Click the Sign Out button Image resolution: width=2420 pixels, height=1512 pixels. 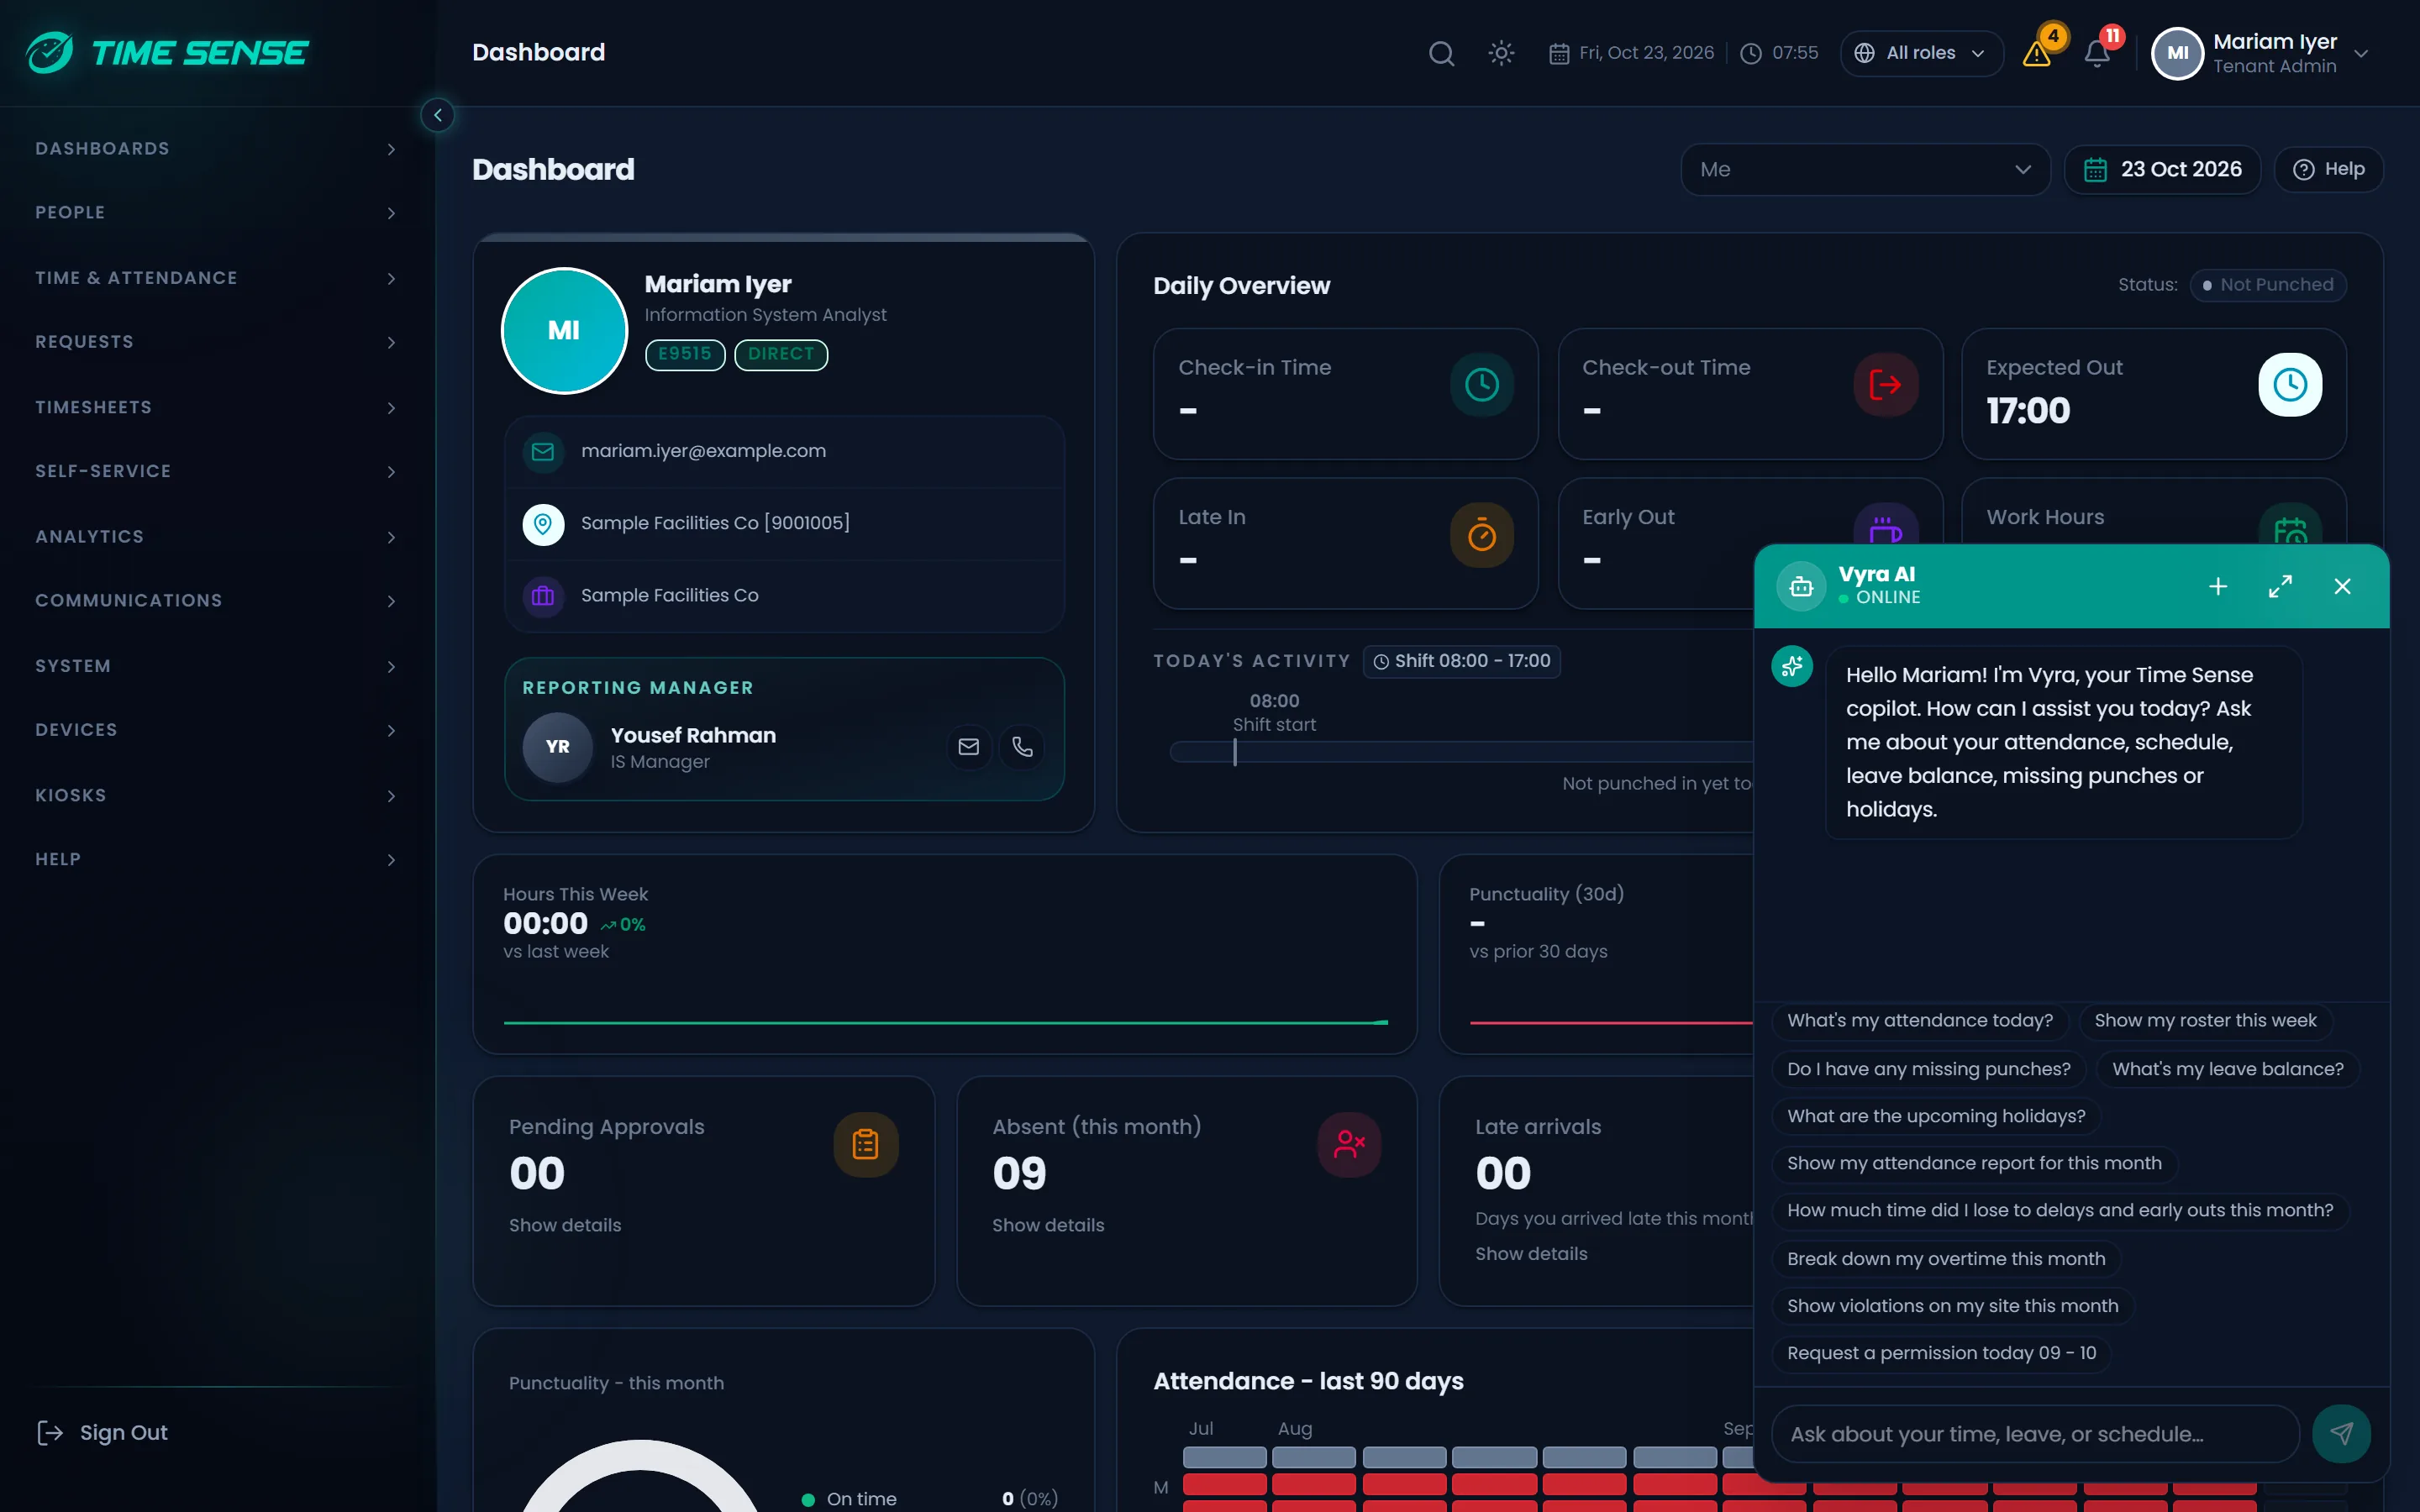click(102, 1432)
